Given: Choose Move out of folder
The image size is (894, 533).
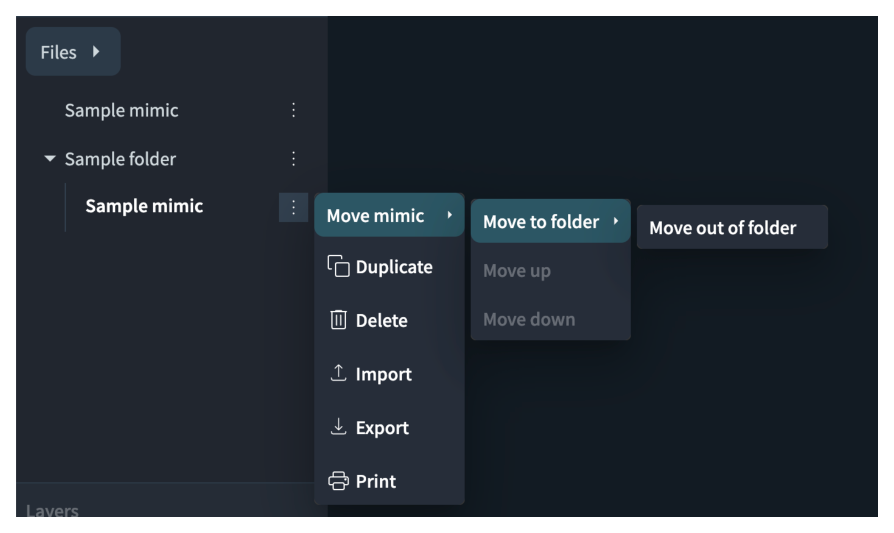Looking at the screenshot, I should 732,227.
